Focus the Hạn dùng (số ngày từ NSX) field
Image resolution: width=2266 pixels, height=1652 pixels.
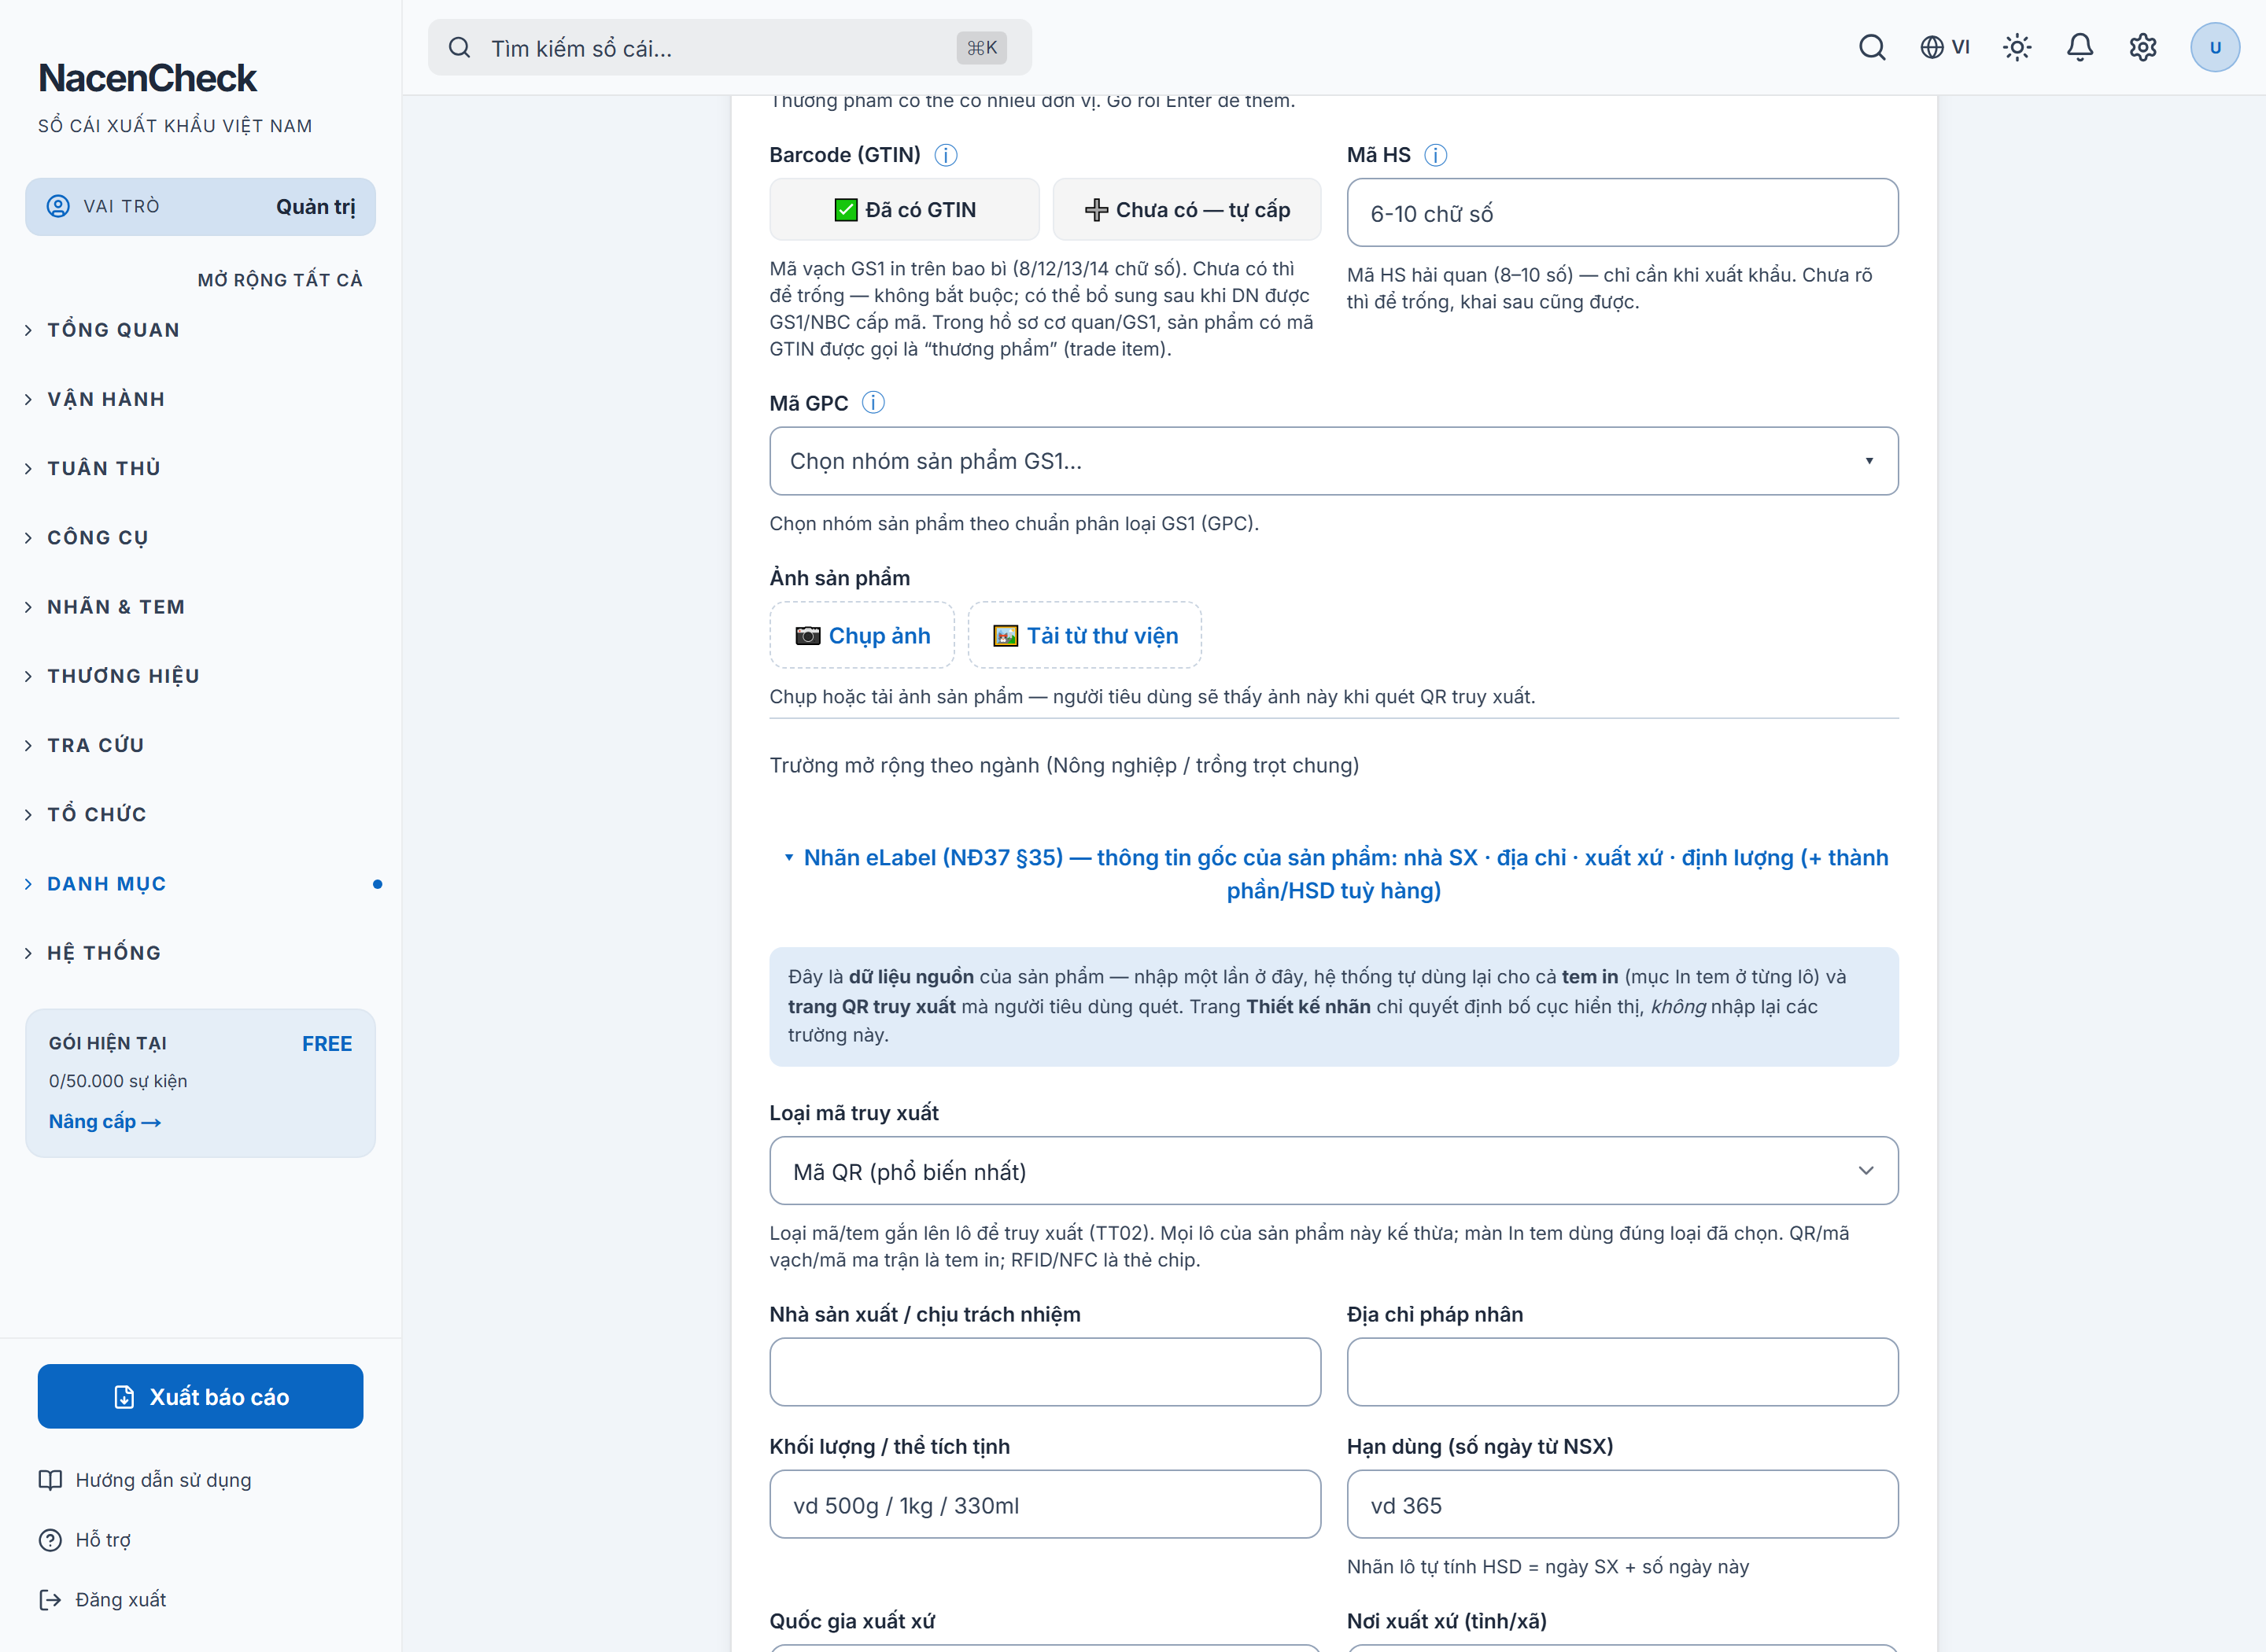click(1622, 1504)
